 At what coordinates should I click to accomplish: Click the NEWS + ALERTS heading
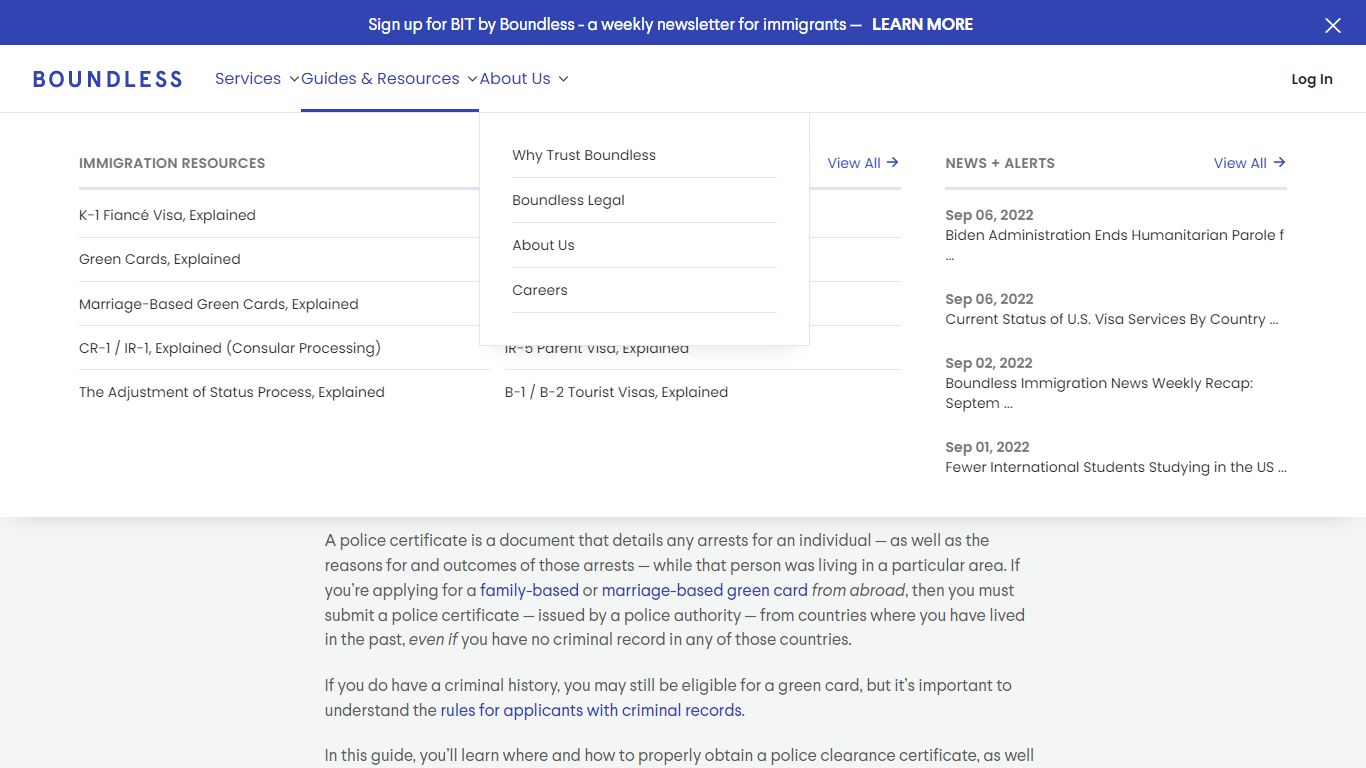(x=1000, y=163)
